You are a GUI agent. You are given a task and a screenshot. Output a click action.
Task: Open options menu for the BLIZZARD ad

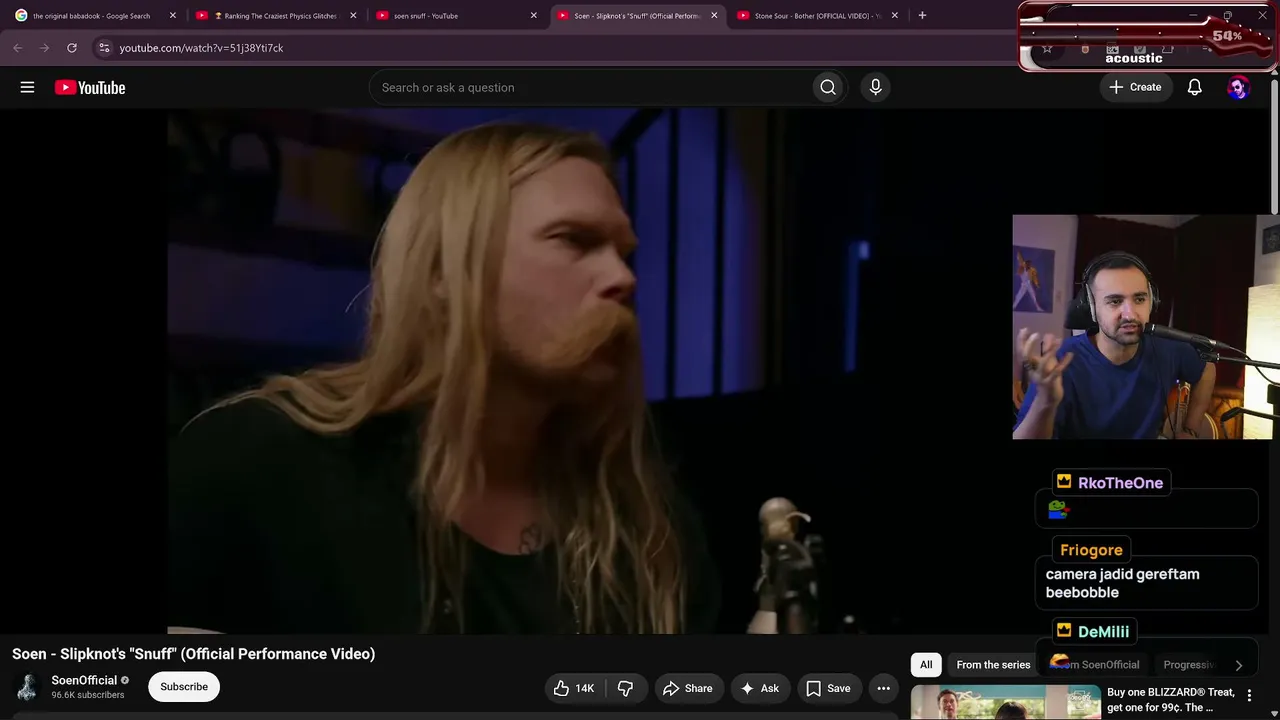point(1249,694)
